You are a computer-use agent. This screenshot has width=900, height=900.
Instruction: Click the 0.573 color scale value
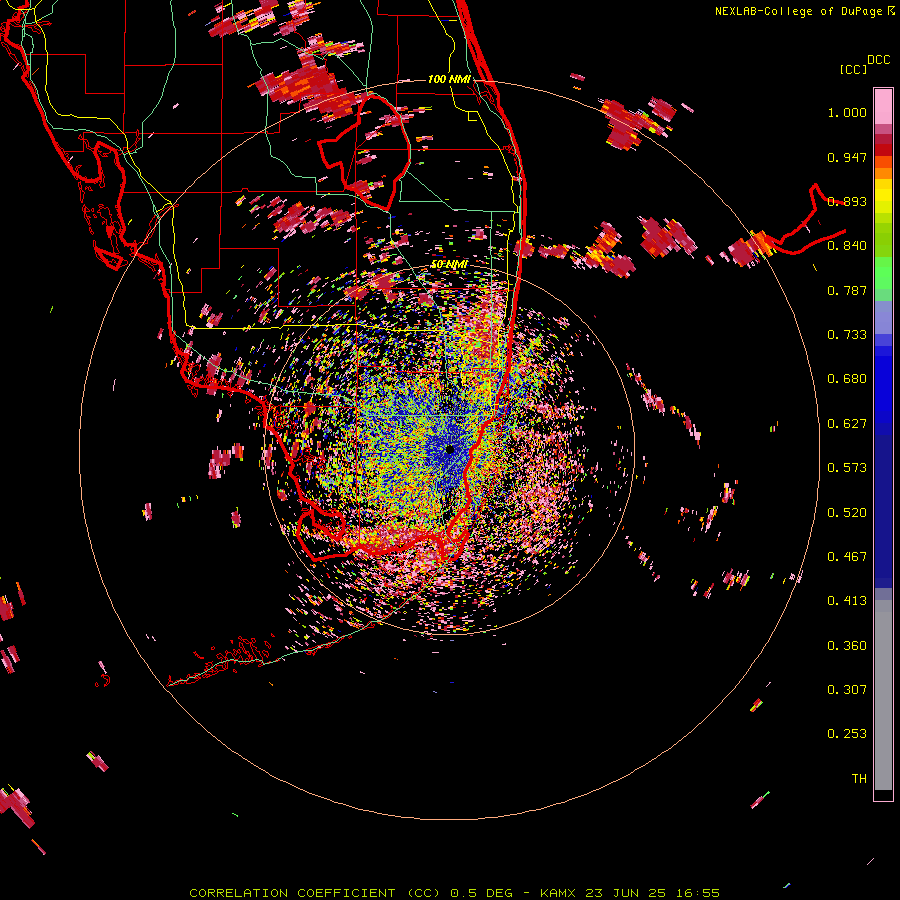[x=847, y=468]
